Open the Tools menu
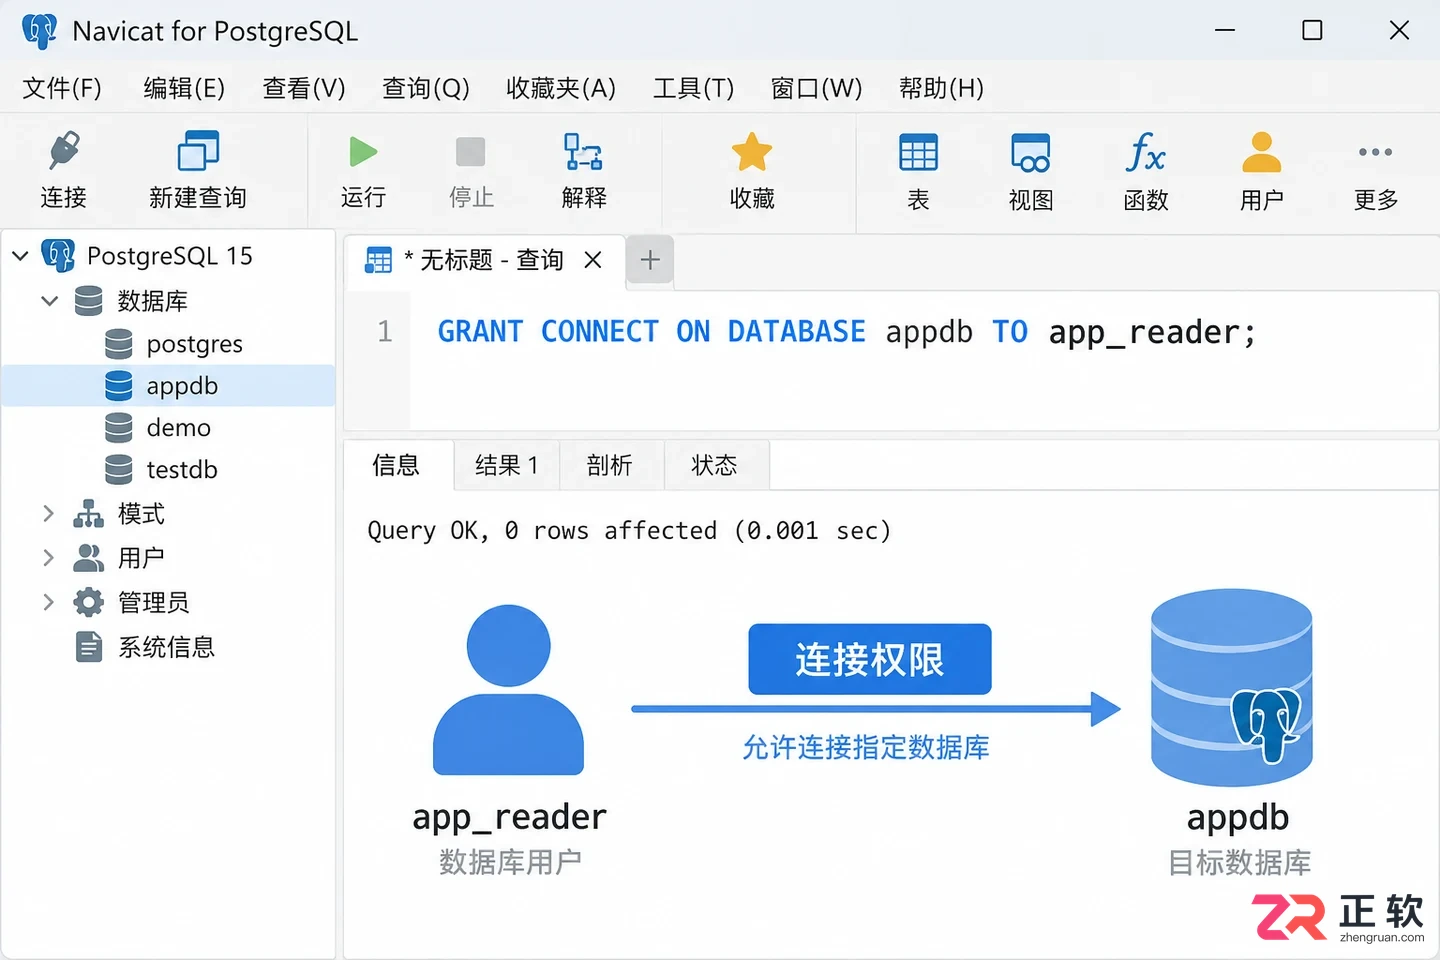The height and width of the screenshot is (960, 1440). pyautogui.click(x=693, y=88)
